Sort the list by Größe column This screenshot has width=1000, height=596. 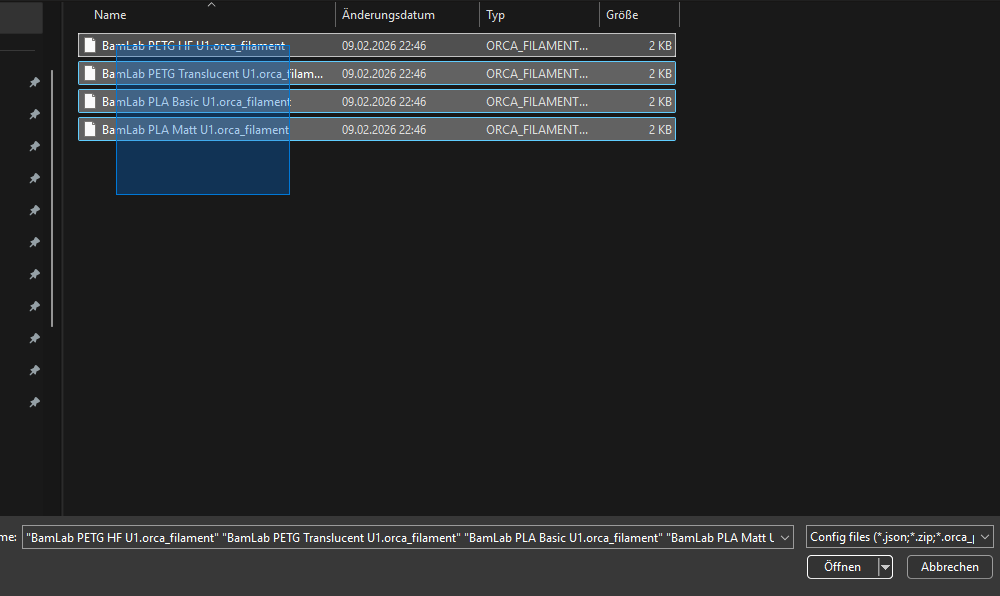(622, 16)
